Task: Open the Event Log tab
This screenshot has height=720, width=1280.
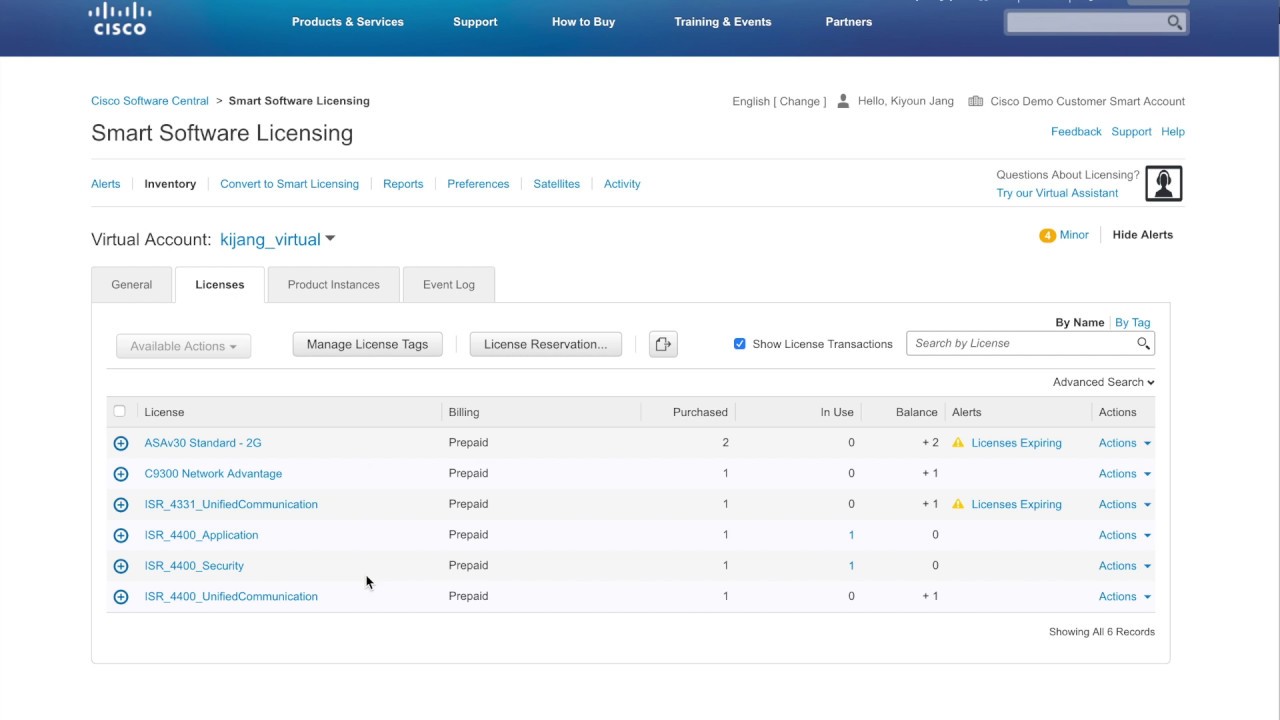Action: pos(449,285)
